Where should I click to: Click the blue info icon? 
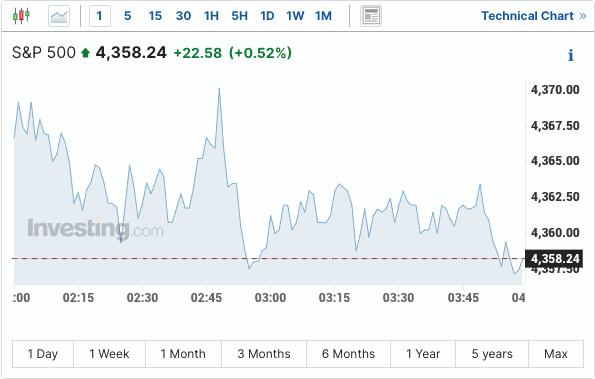tap(571, 55)
